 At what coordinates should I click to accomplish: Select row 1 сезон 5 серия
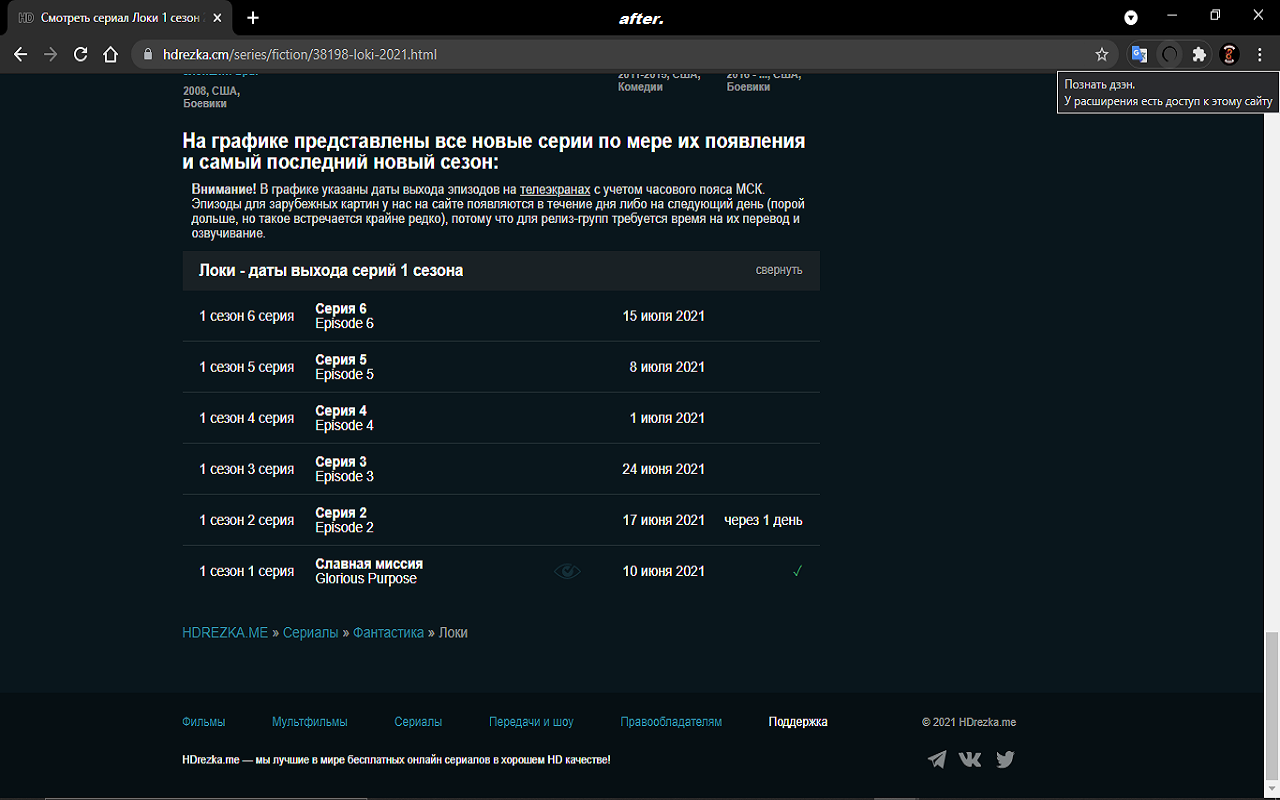point(501,367)
